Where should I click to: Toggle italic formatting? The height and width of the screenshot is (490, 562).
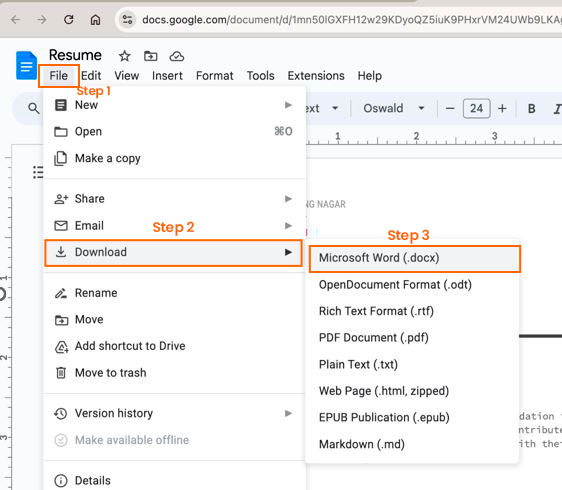[557, 108]
